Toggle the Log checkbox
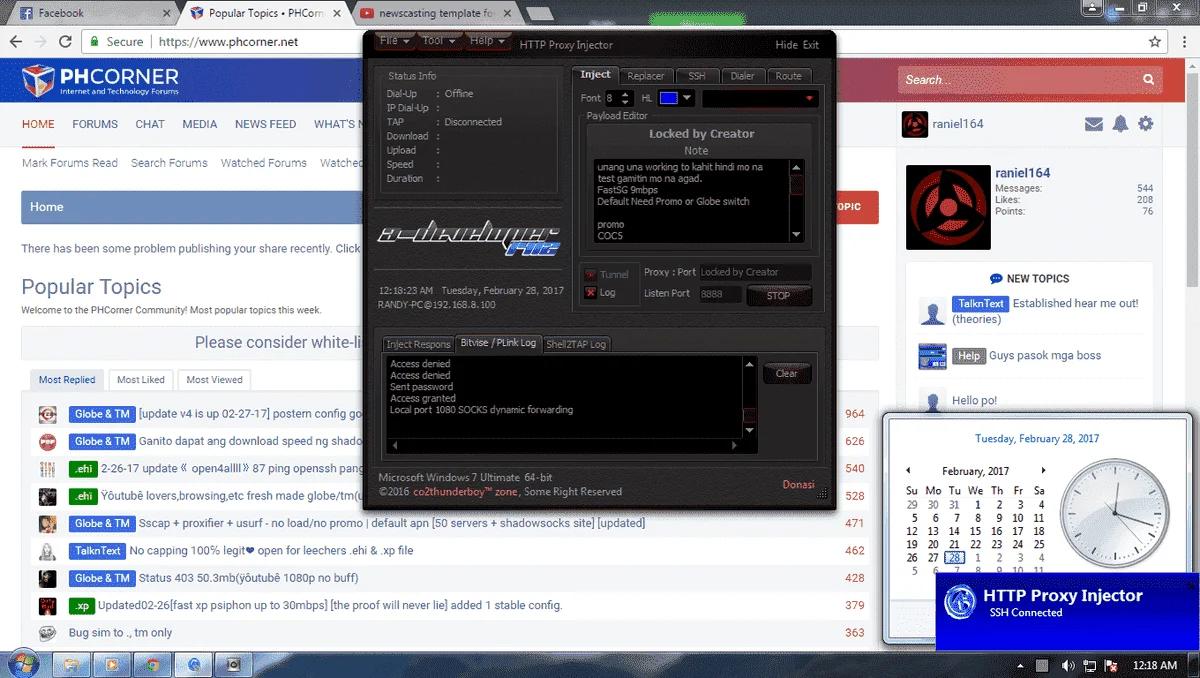The width and height of the screenshot is (1200, 678). [590, 293]
